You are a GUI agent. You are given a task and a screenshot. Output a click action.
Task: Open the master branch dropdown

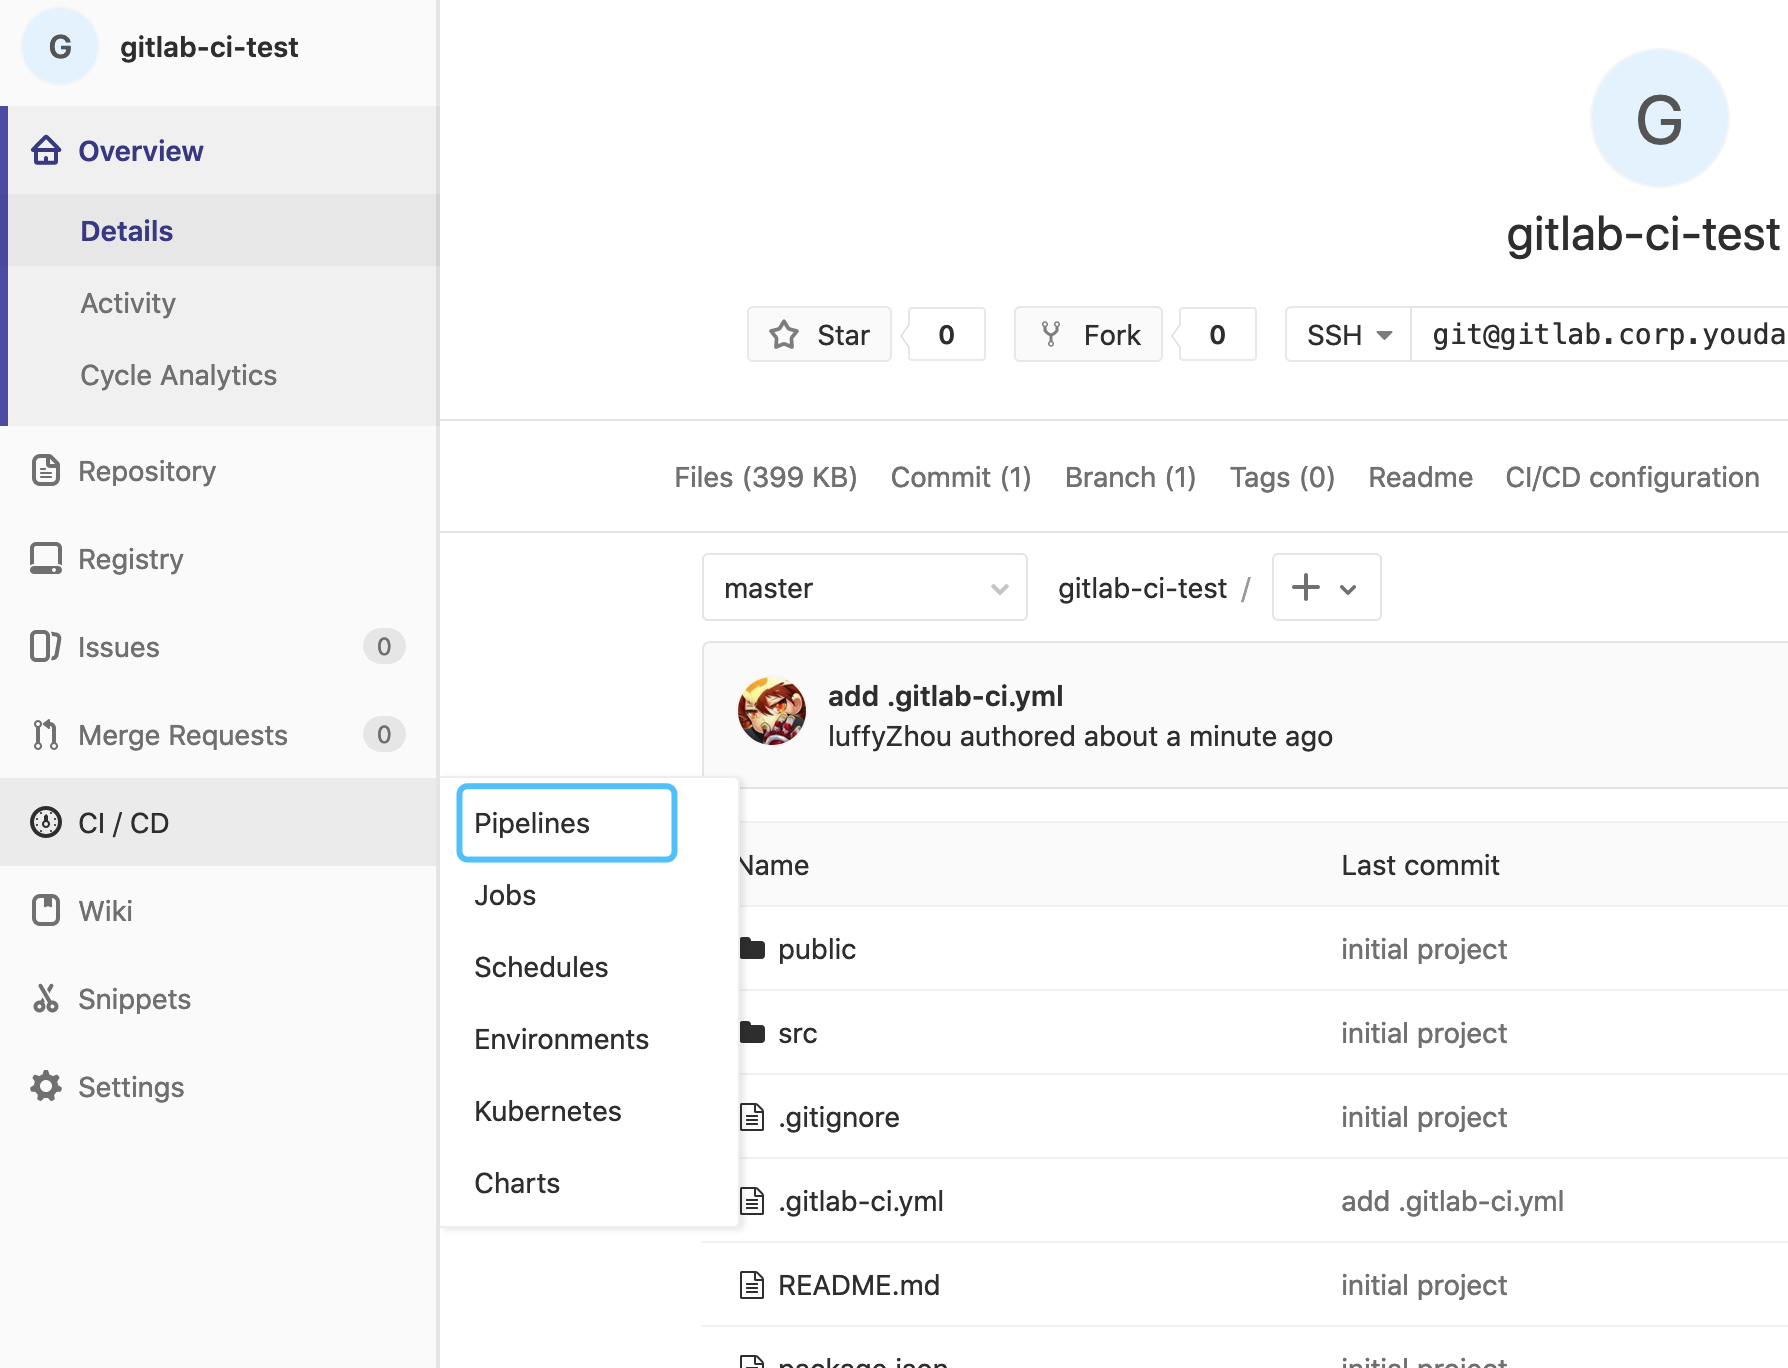(865, 587)
